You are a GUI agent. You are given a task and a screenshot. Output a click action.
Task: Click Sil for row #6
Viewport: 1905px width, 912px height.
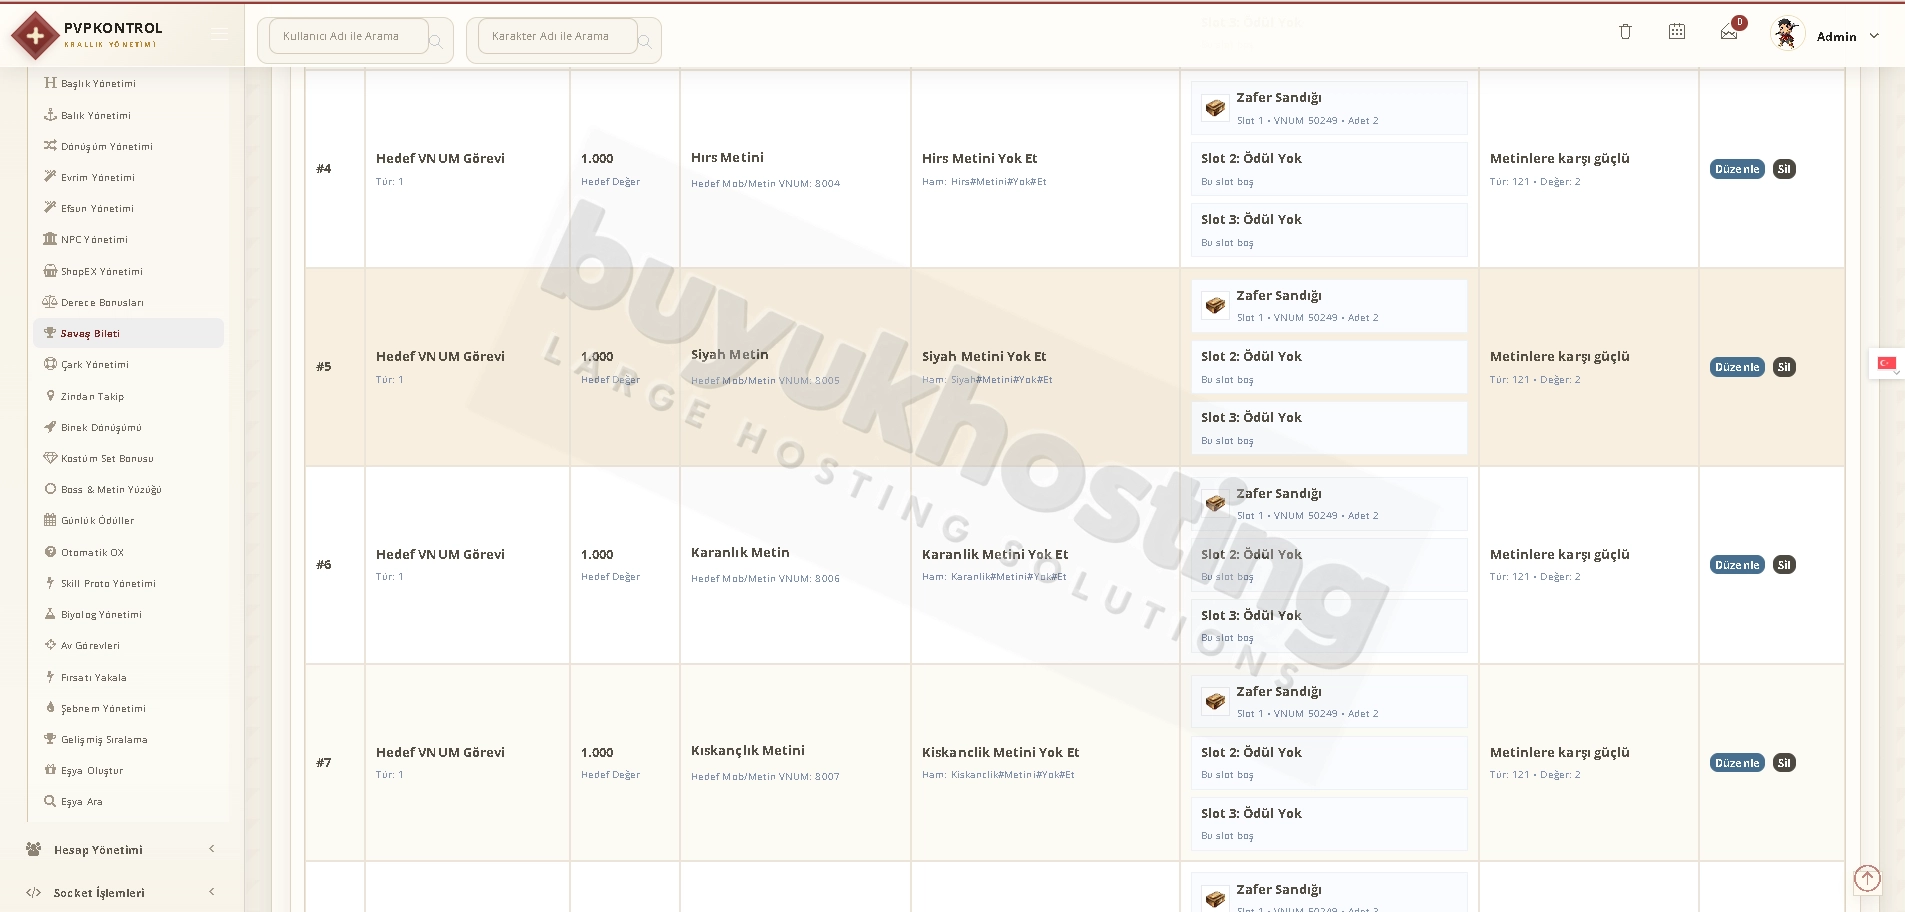pyautogui.click(x=1784, y=565)
